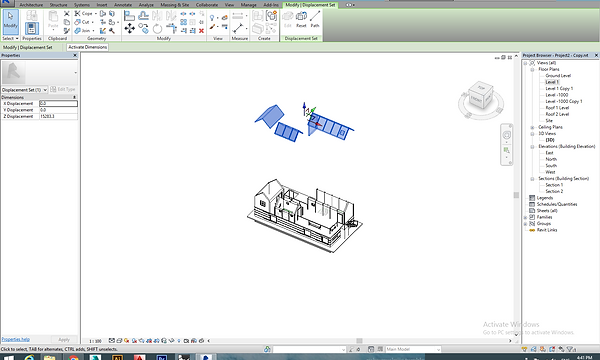Open the Cope tool dropdown arrow
Viewport: 600px width, 360px height.
tap(96, 13)
